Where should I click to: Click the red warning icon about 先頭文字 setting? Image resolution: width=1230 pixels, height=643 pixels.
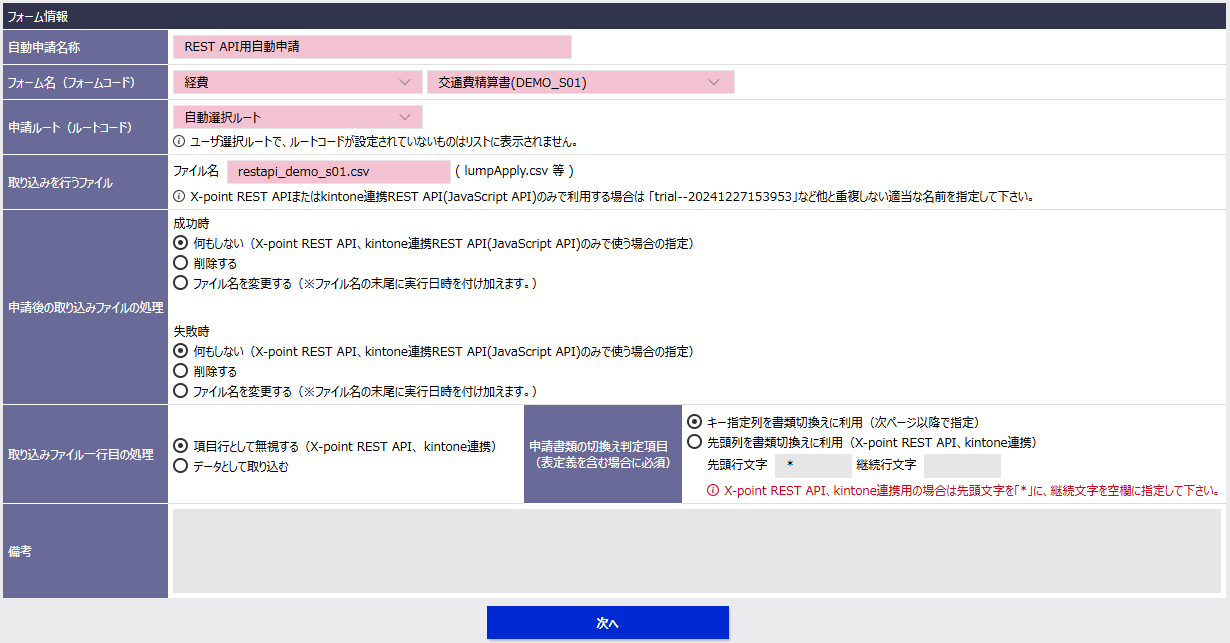click(x=713, y=490)
